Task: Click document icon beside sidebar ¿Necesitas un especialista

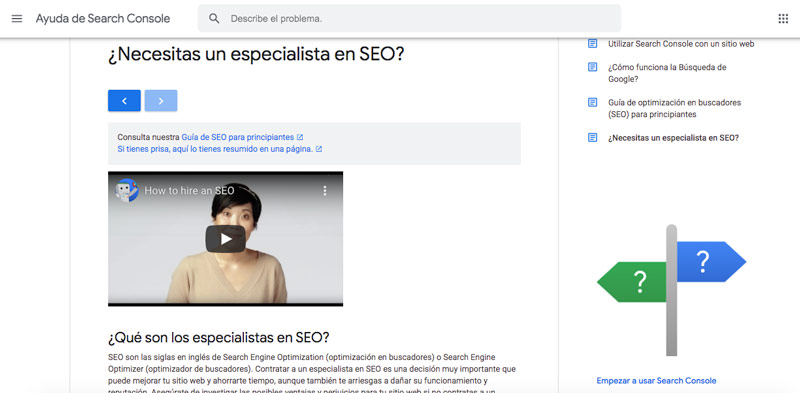Action: (x=592, y=138)
